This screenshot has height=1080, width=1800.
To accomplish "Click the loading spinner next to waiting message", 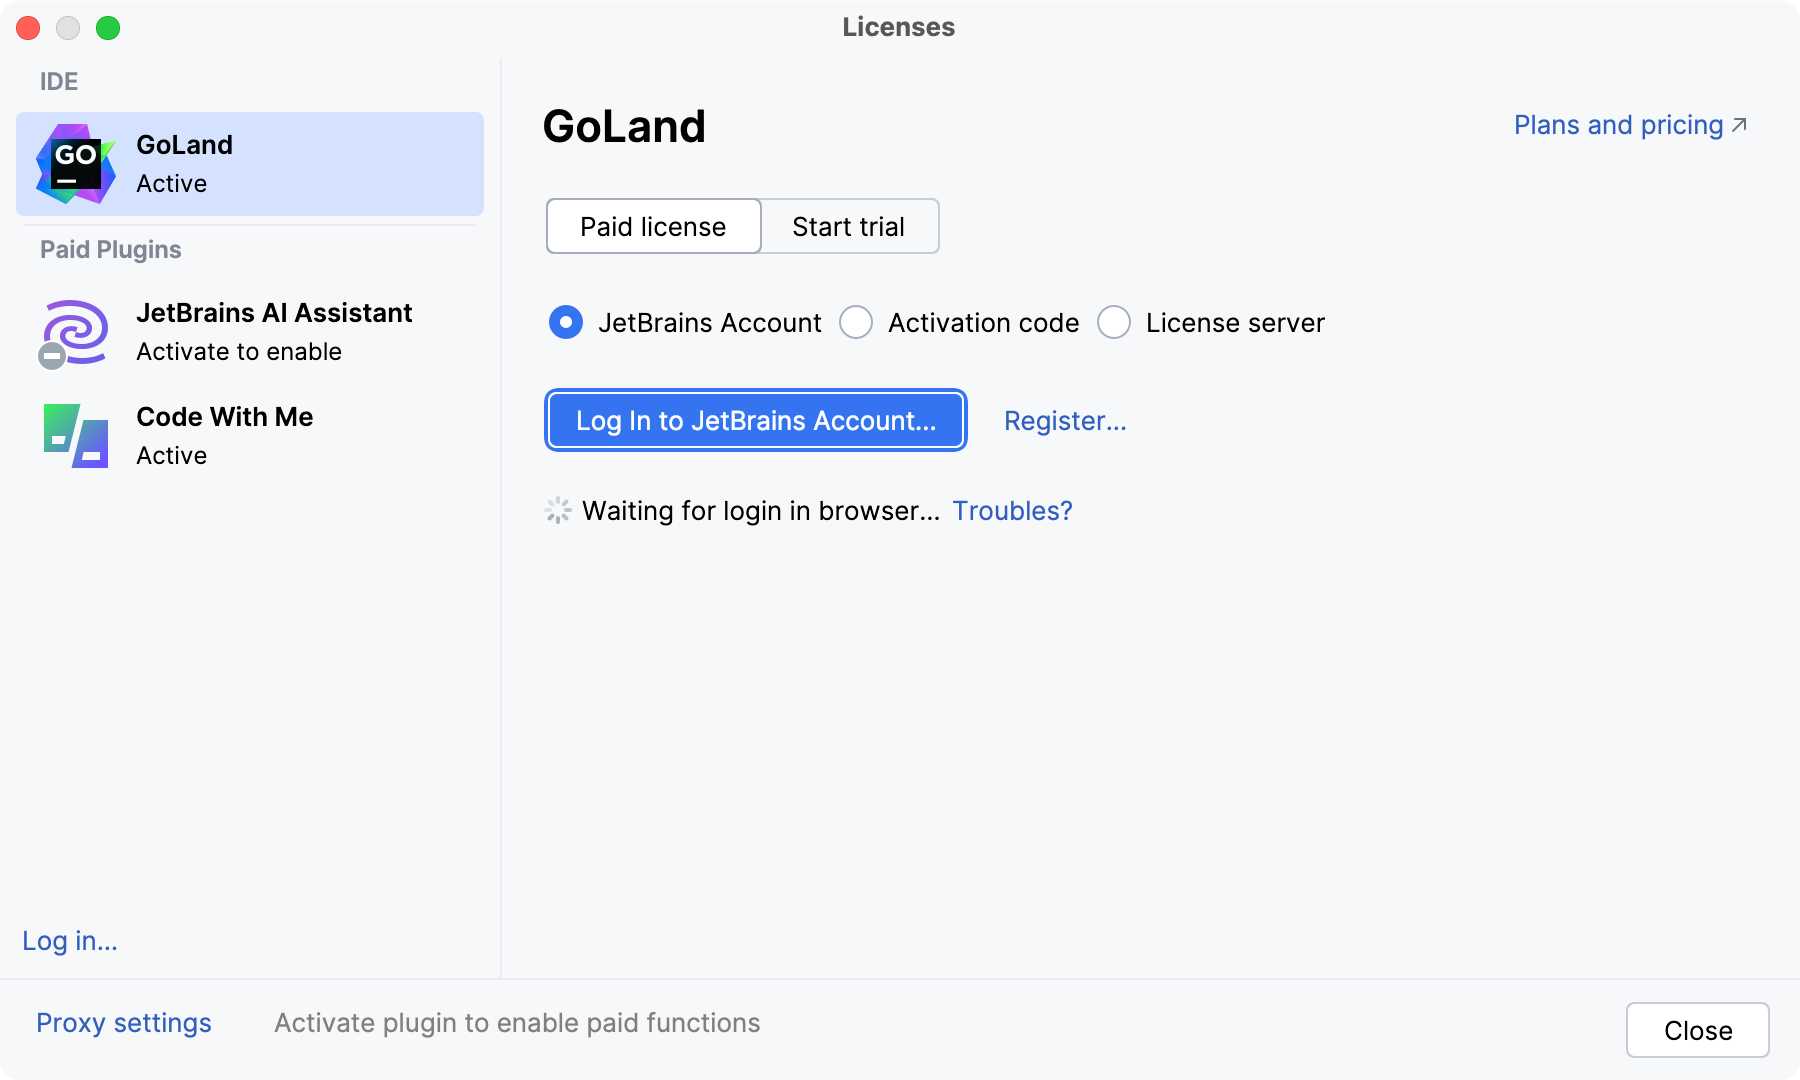I will [x=557, y=510].
